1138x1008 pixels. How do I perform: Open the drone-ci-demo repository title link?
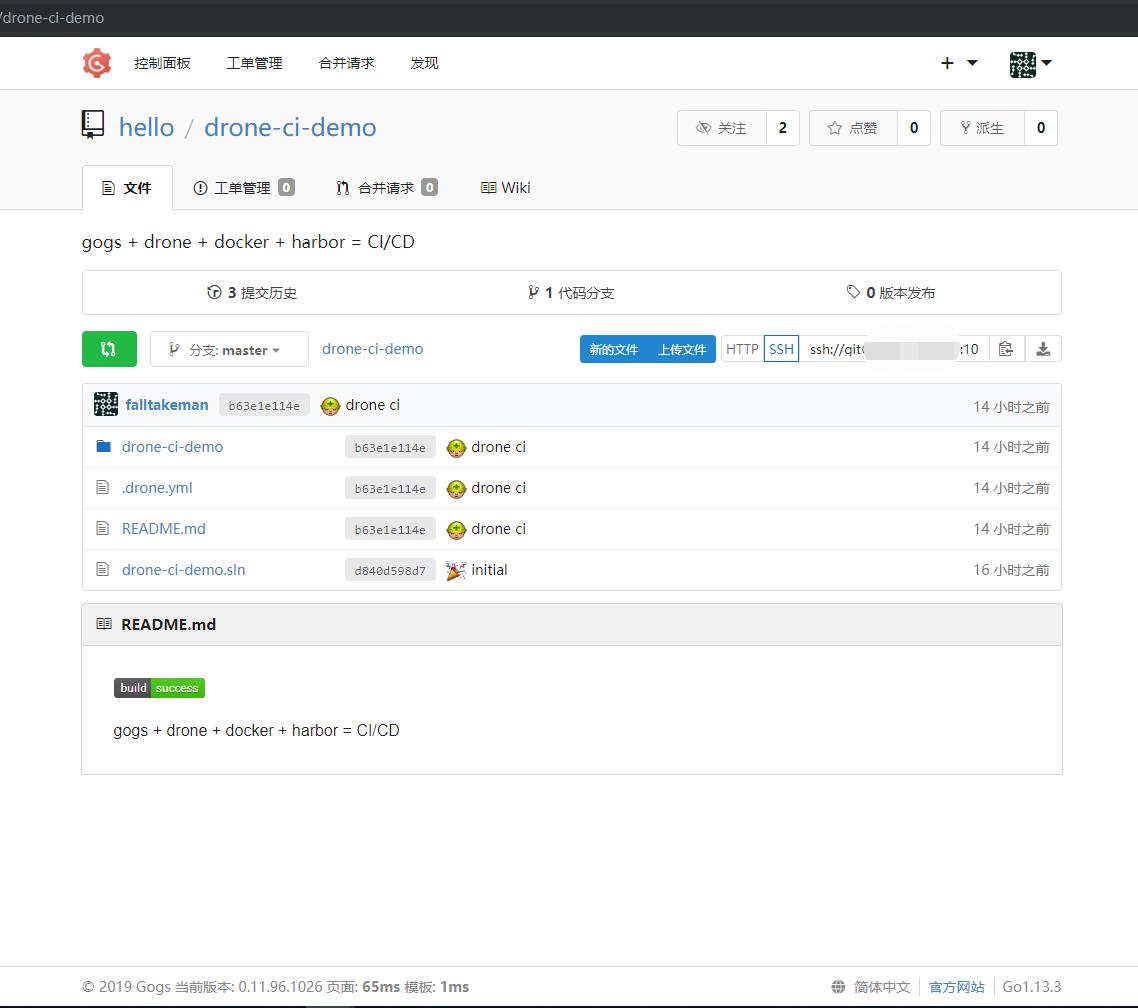click(x=290, y=128)
